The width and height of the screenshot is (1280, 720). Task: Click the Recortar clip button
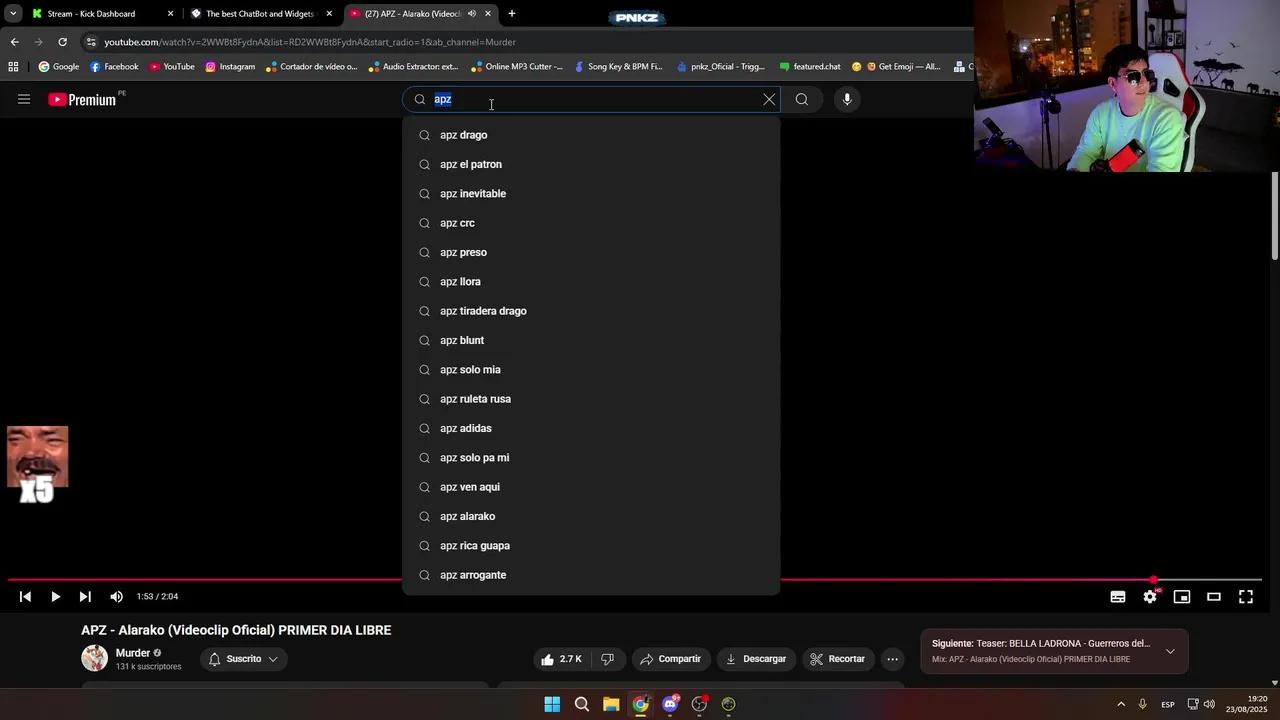(x=837, y=659)
